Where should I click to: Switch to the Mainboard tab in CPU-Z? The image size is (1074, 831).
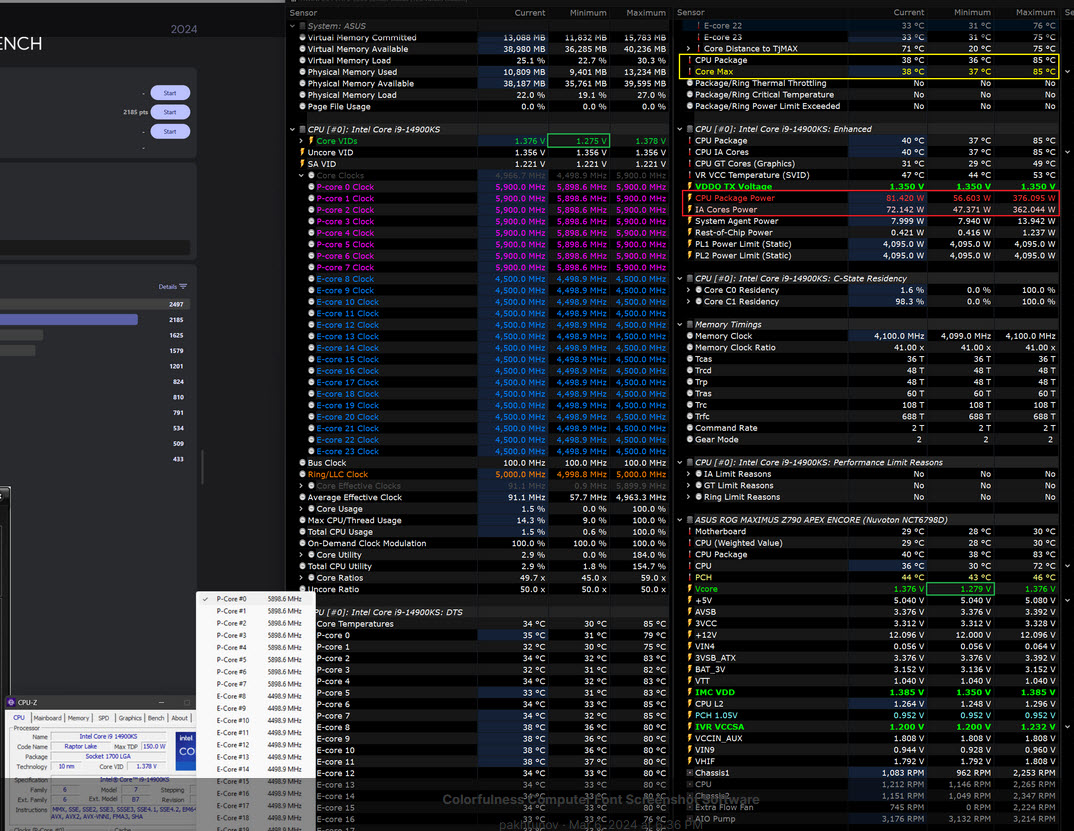(48, 718)
